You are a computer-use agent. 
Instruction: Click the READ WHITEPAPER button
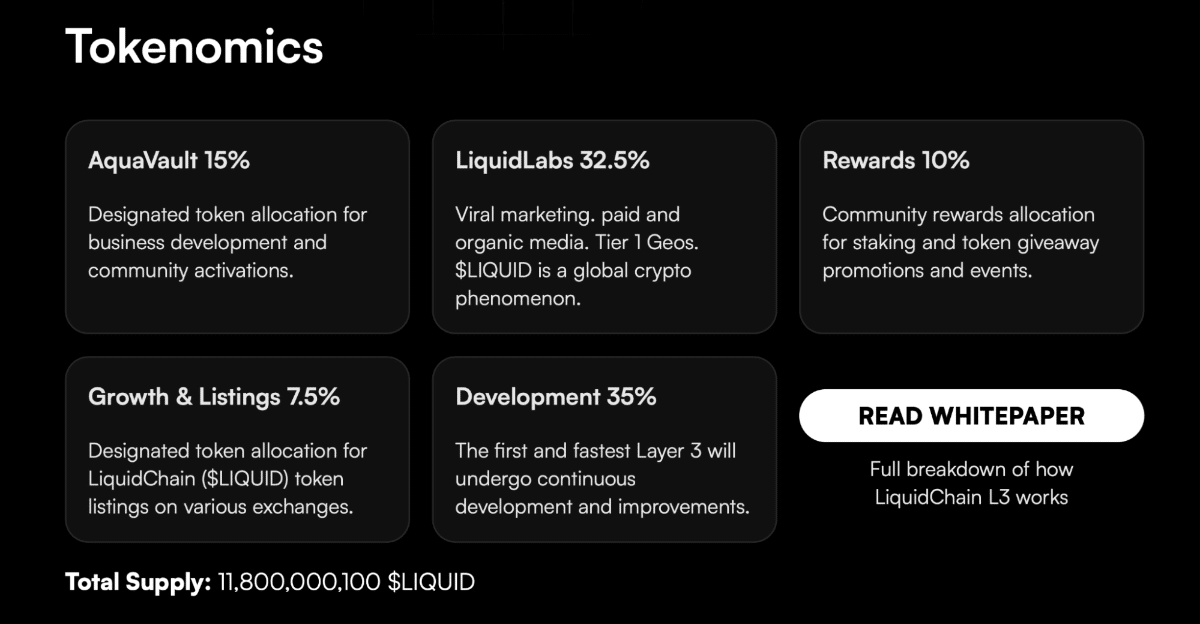(971, 415)
